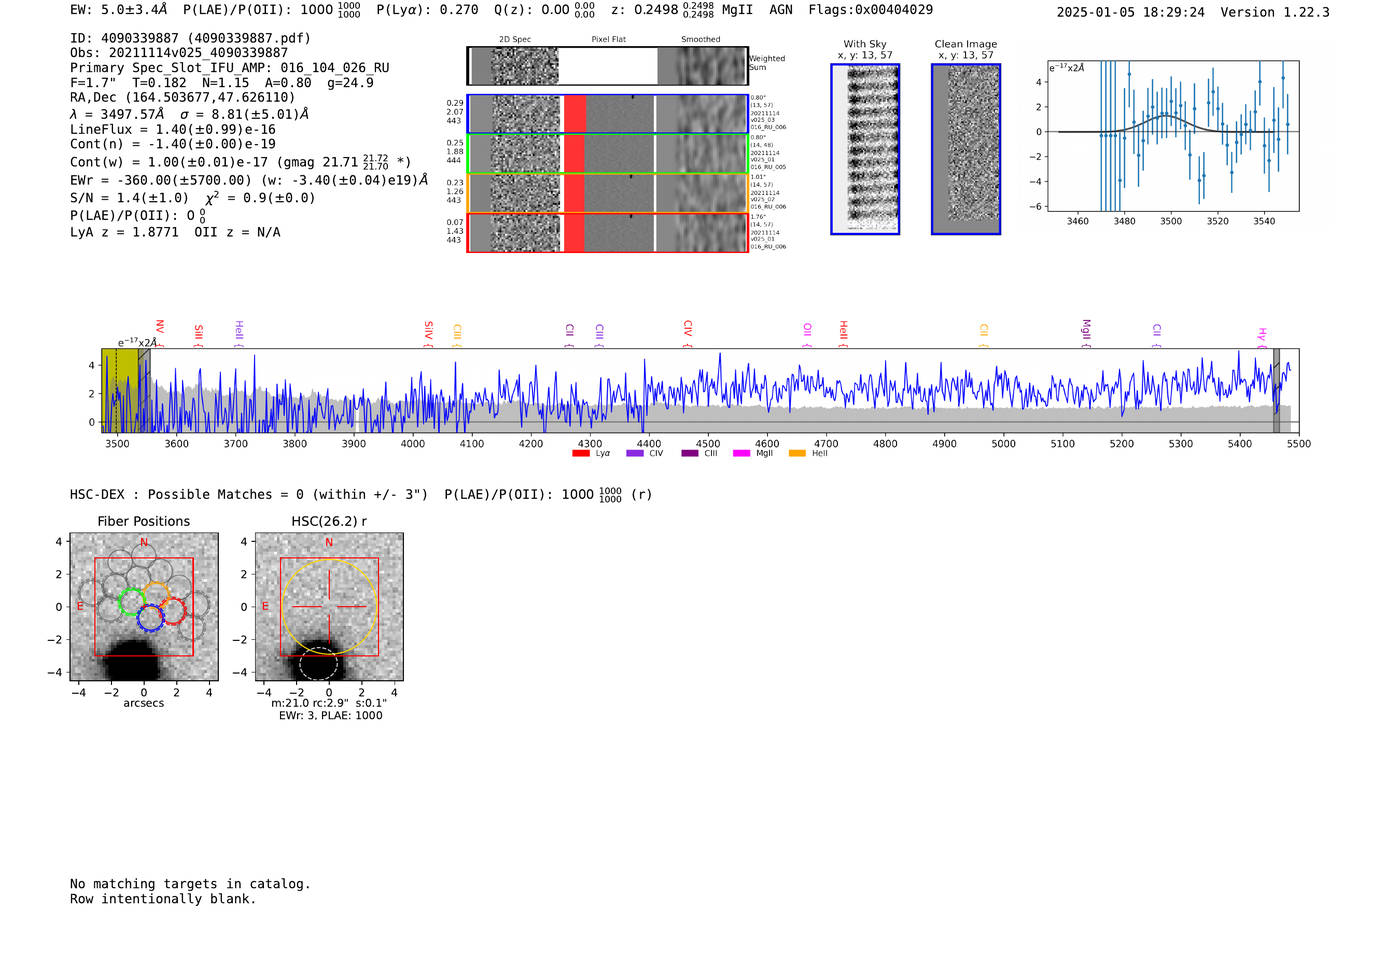1400x953 pixels.
Task: Click the green fiber circle in Fiber Positions
Action: click(x=132, y=602)
